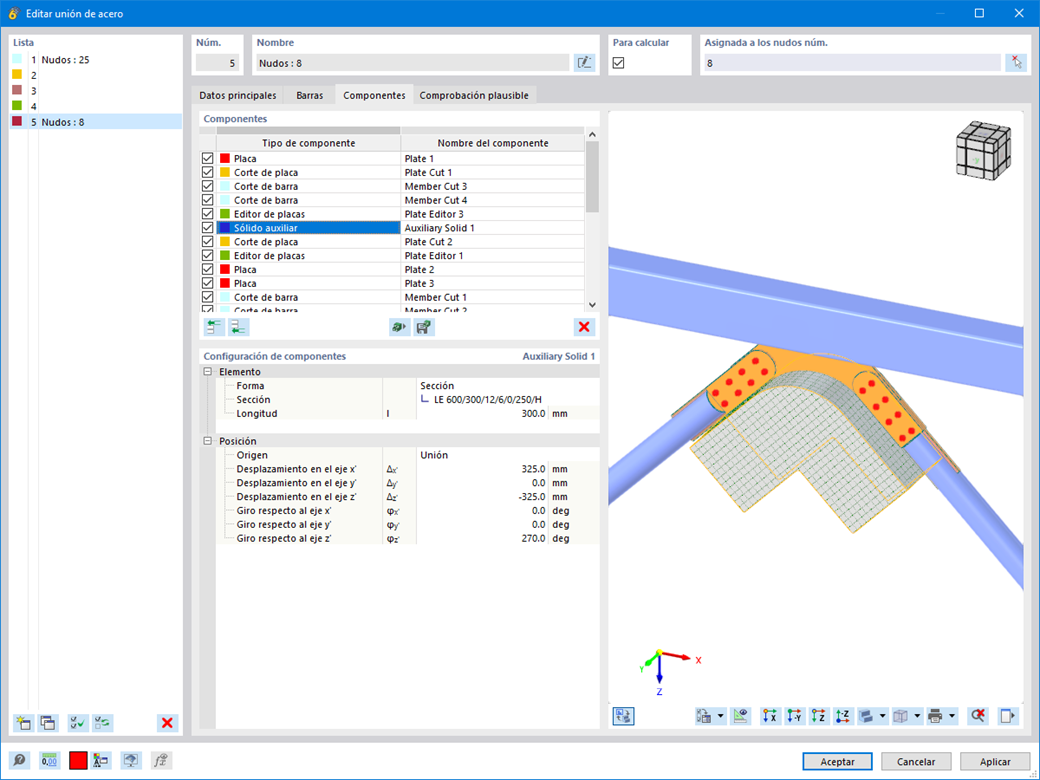Image resolution: width=1040 pixels, height=780 pixels.
Task: Open the Comprobación plausible tab
Action: pos(474,96)
